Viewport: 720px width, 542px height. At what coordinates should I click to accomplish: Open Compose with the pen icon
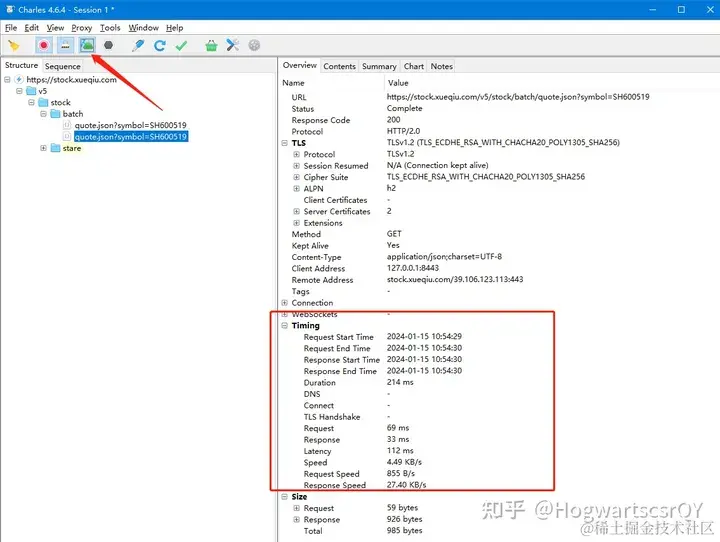tap(138, 45)
